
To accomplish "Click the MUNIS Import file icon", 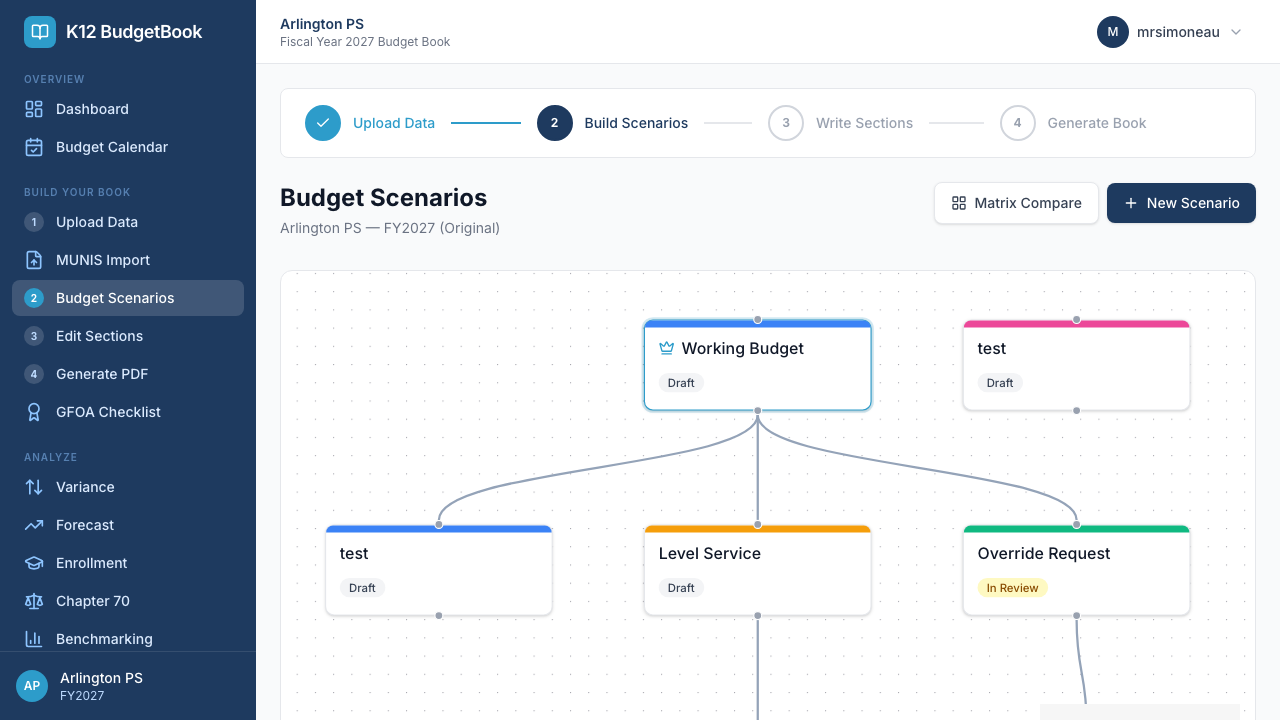I will [x=34, y=260].
